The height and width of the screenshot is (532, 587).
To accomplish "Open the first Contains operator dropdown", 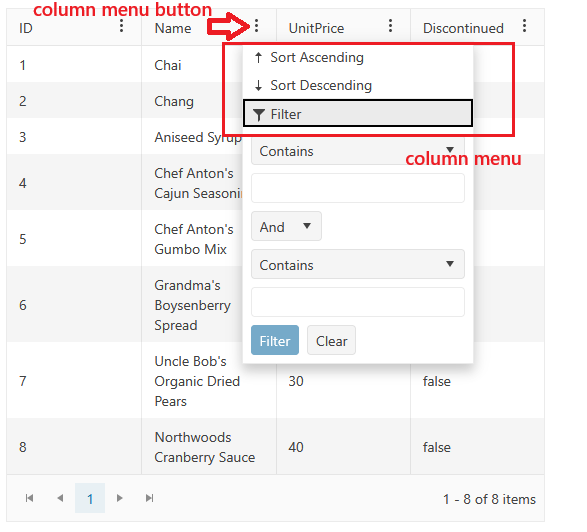I will coord(358,151).
